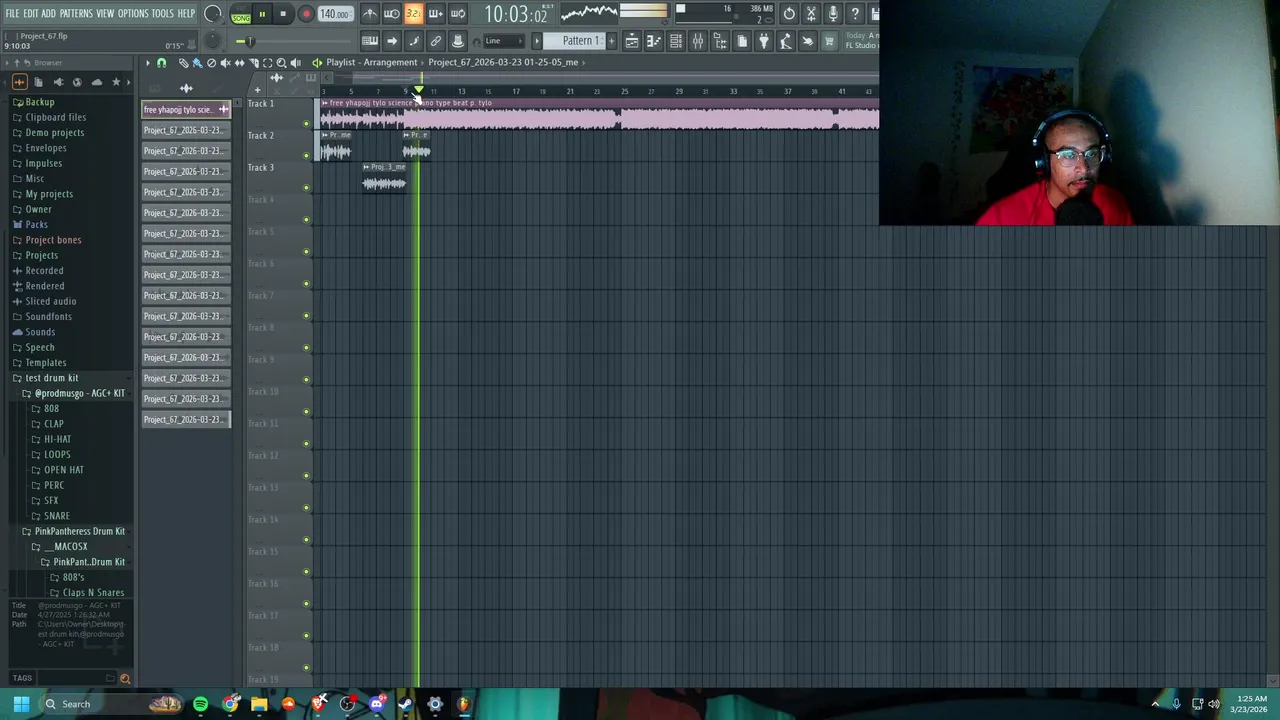The width and height of the screenshot is (1280, 720).
Task: Toggle the metronome icon
Action: (x=370, y=14)
